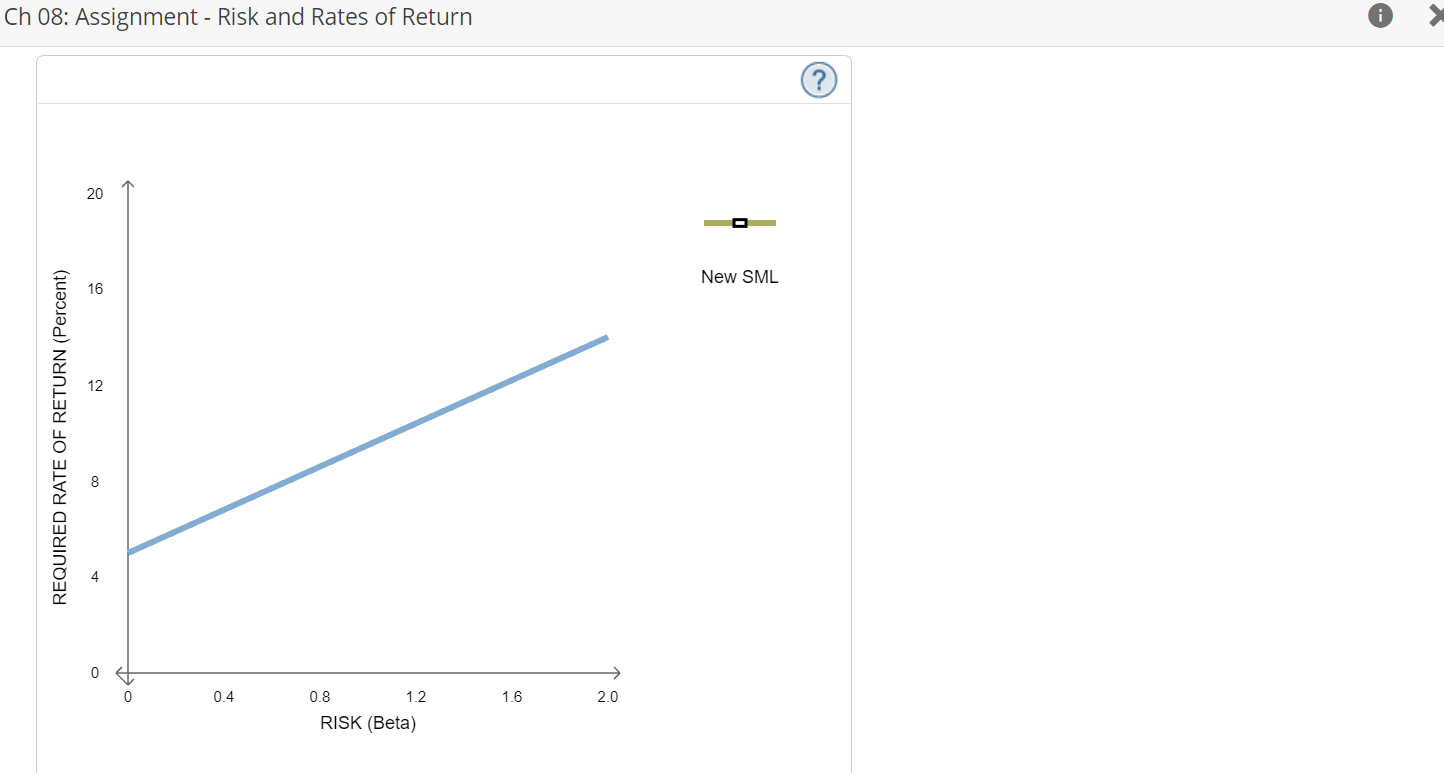1444x773 pixels.
Task: Click the rightward arrow of the horizontal axis
Action: tap(618, 673)
